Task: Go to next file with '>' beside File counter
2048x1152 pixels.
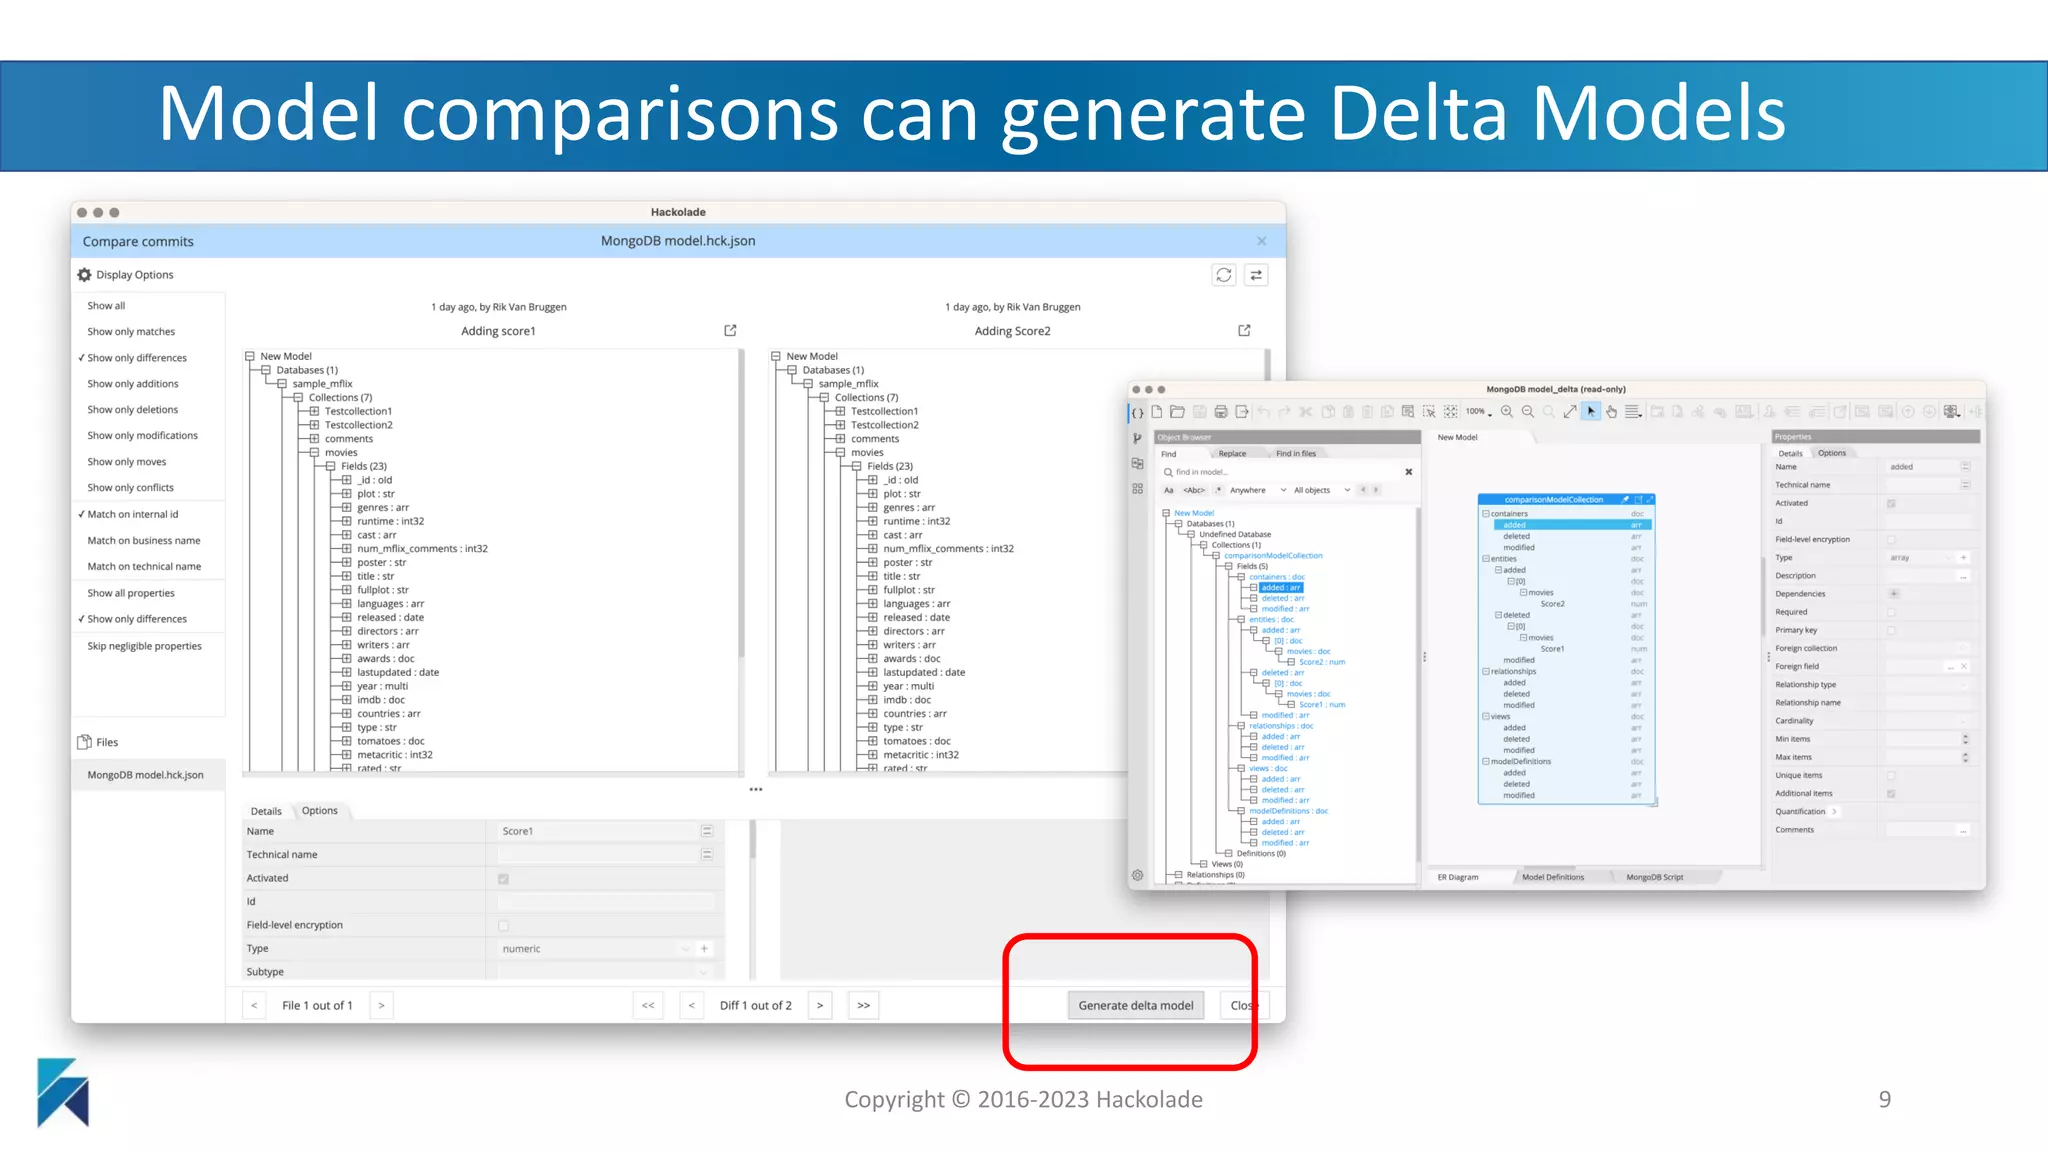Action: pos(381,1005)
